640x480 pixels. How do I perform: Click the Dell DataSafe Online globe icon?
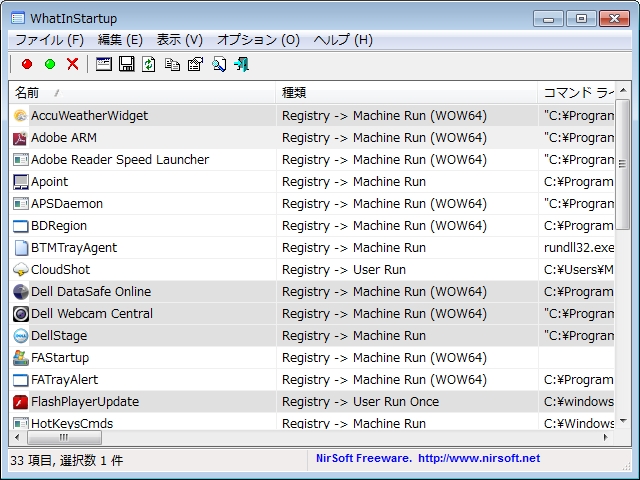pos(20,292)
